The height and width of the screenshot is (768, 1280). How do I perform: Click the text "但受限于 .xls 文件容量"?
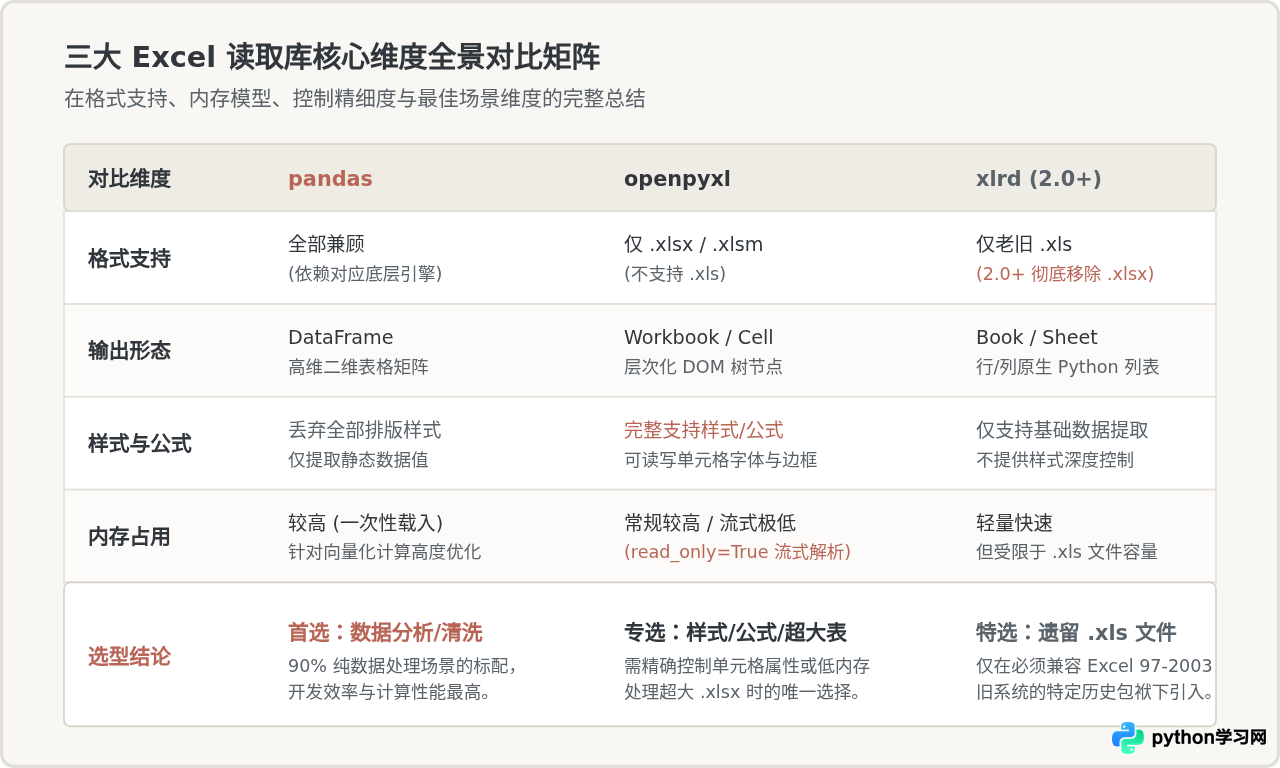click(1067, 552)
